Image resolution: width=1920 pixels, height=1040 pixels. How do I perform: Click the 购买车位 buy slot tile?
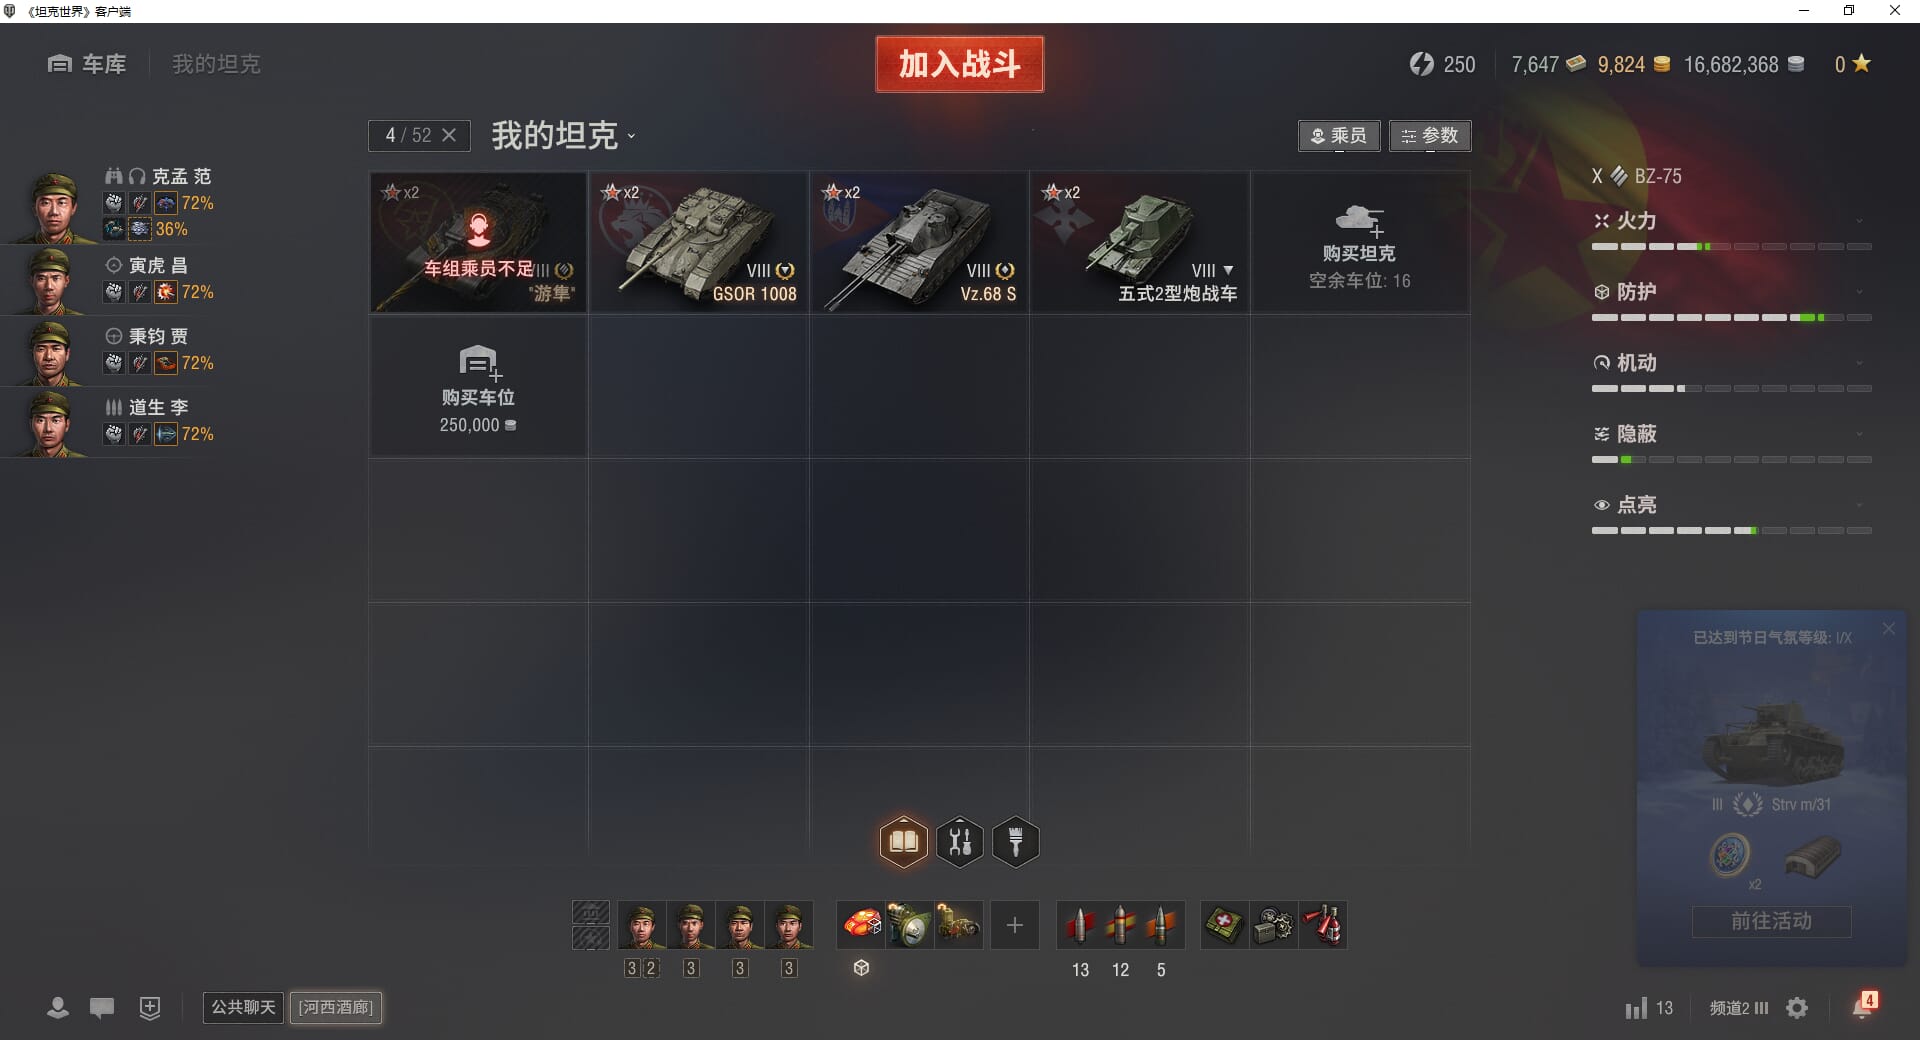click(478, 387)
